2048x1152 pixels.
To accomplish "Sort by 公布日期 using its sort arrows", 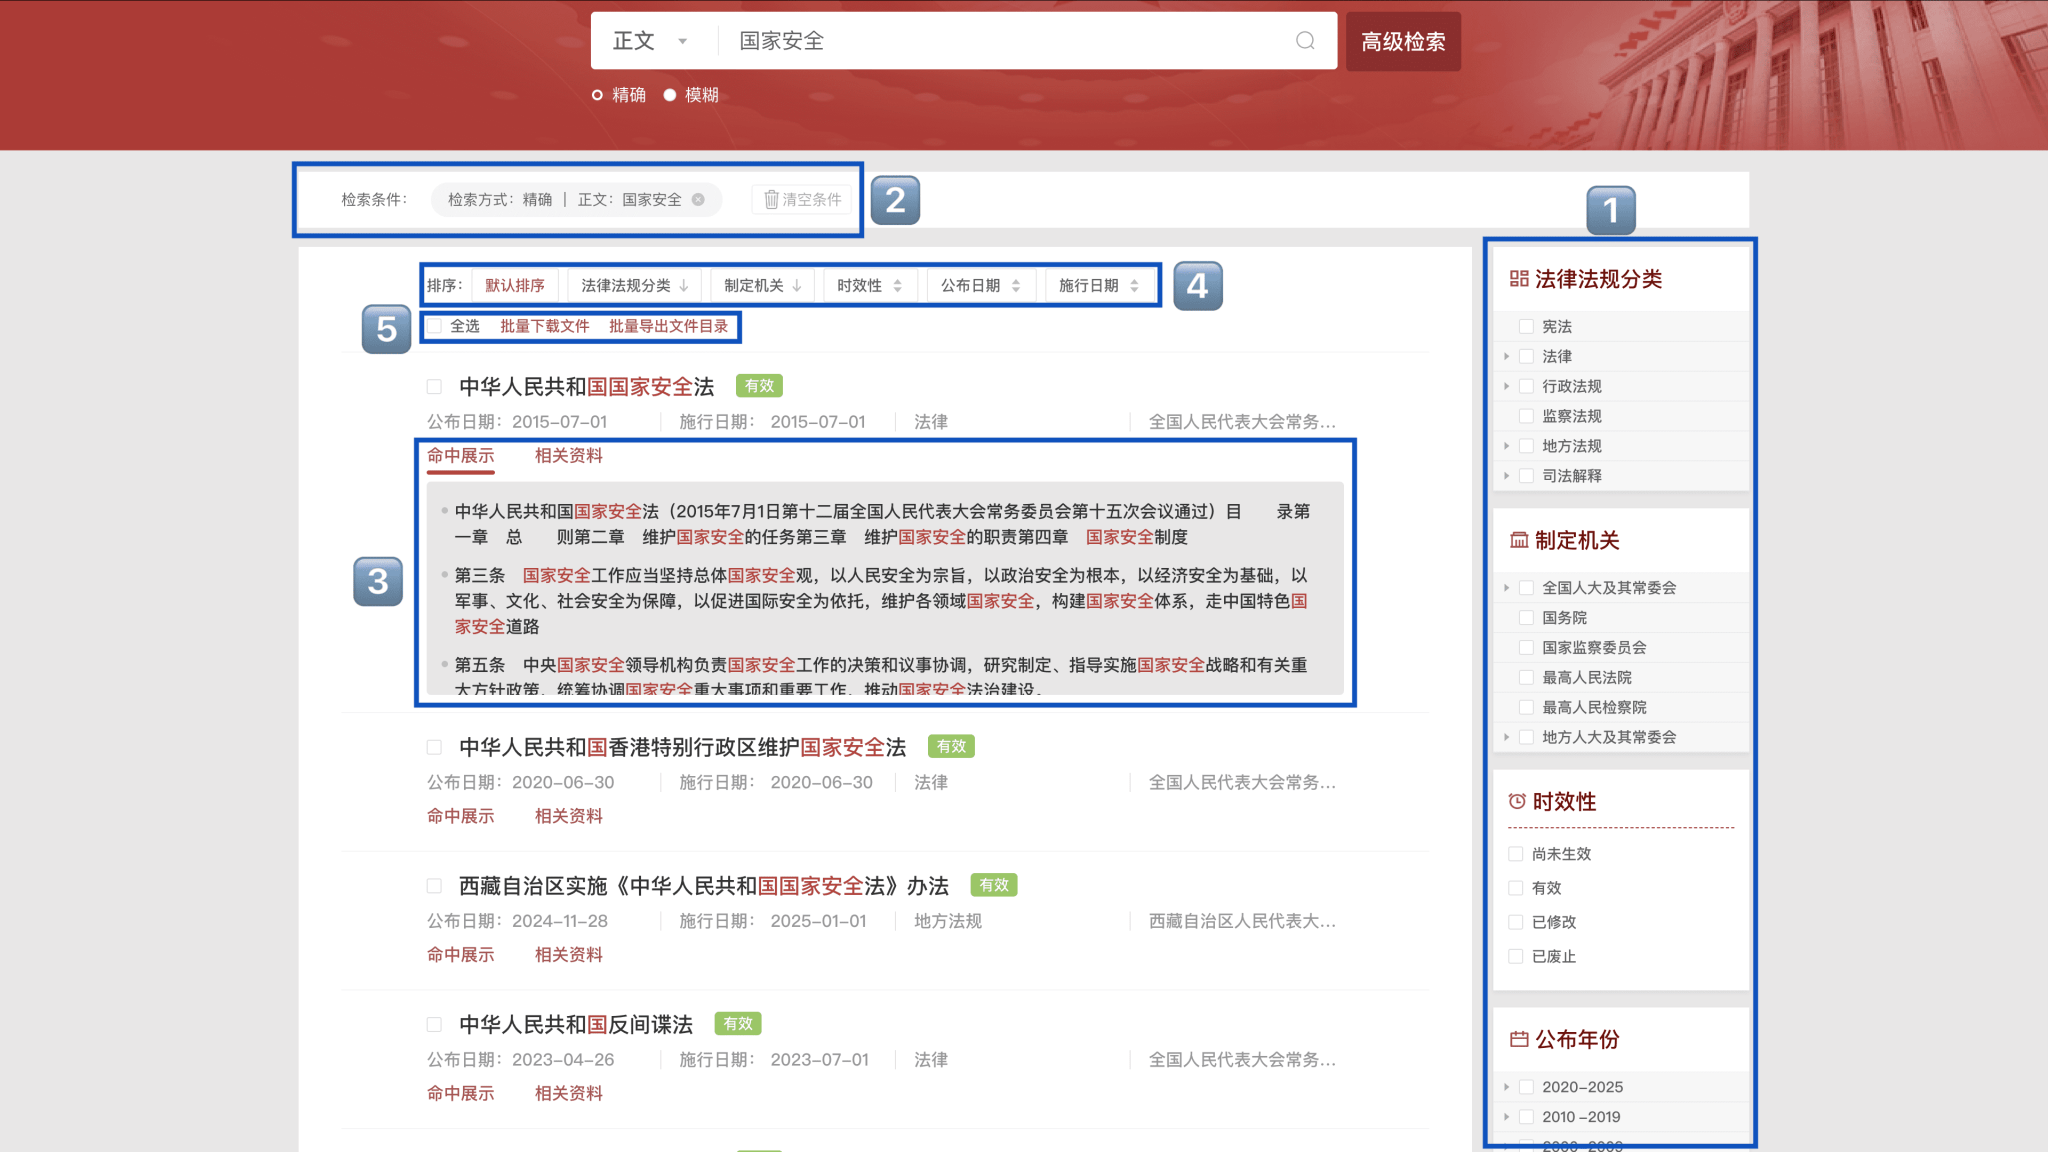I will [x=1016, y=286].
